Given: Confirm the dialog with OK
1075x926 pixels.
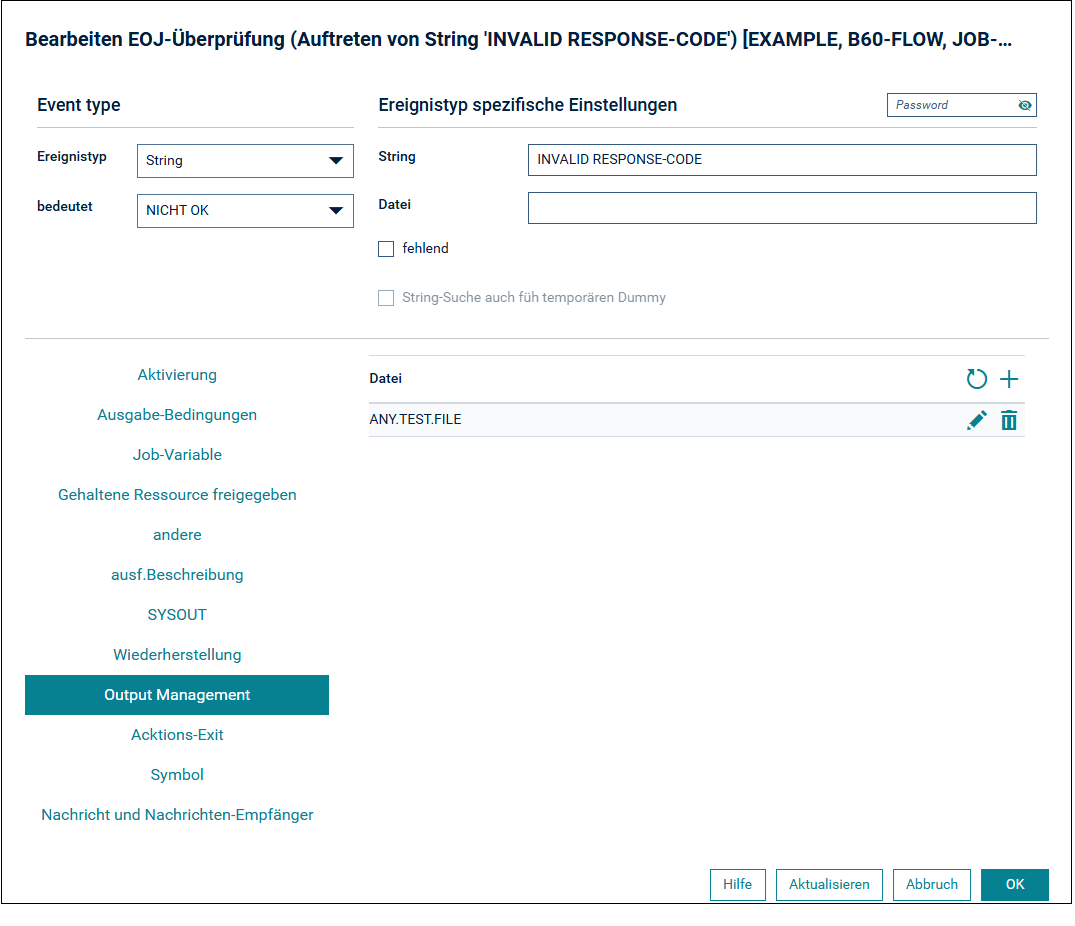Looking at the screenshot, I should 1015,884.
